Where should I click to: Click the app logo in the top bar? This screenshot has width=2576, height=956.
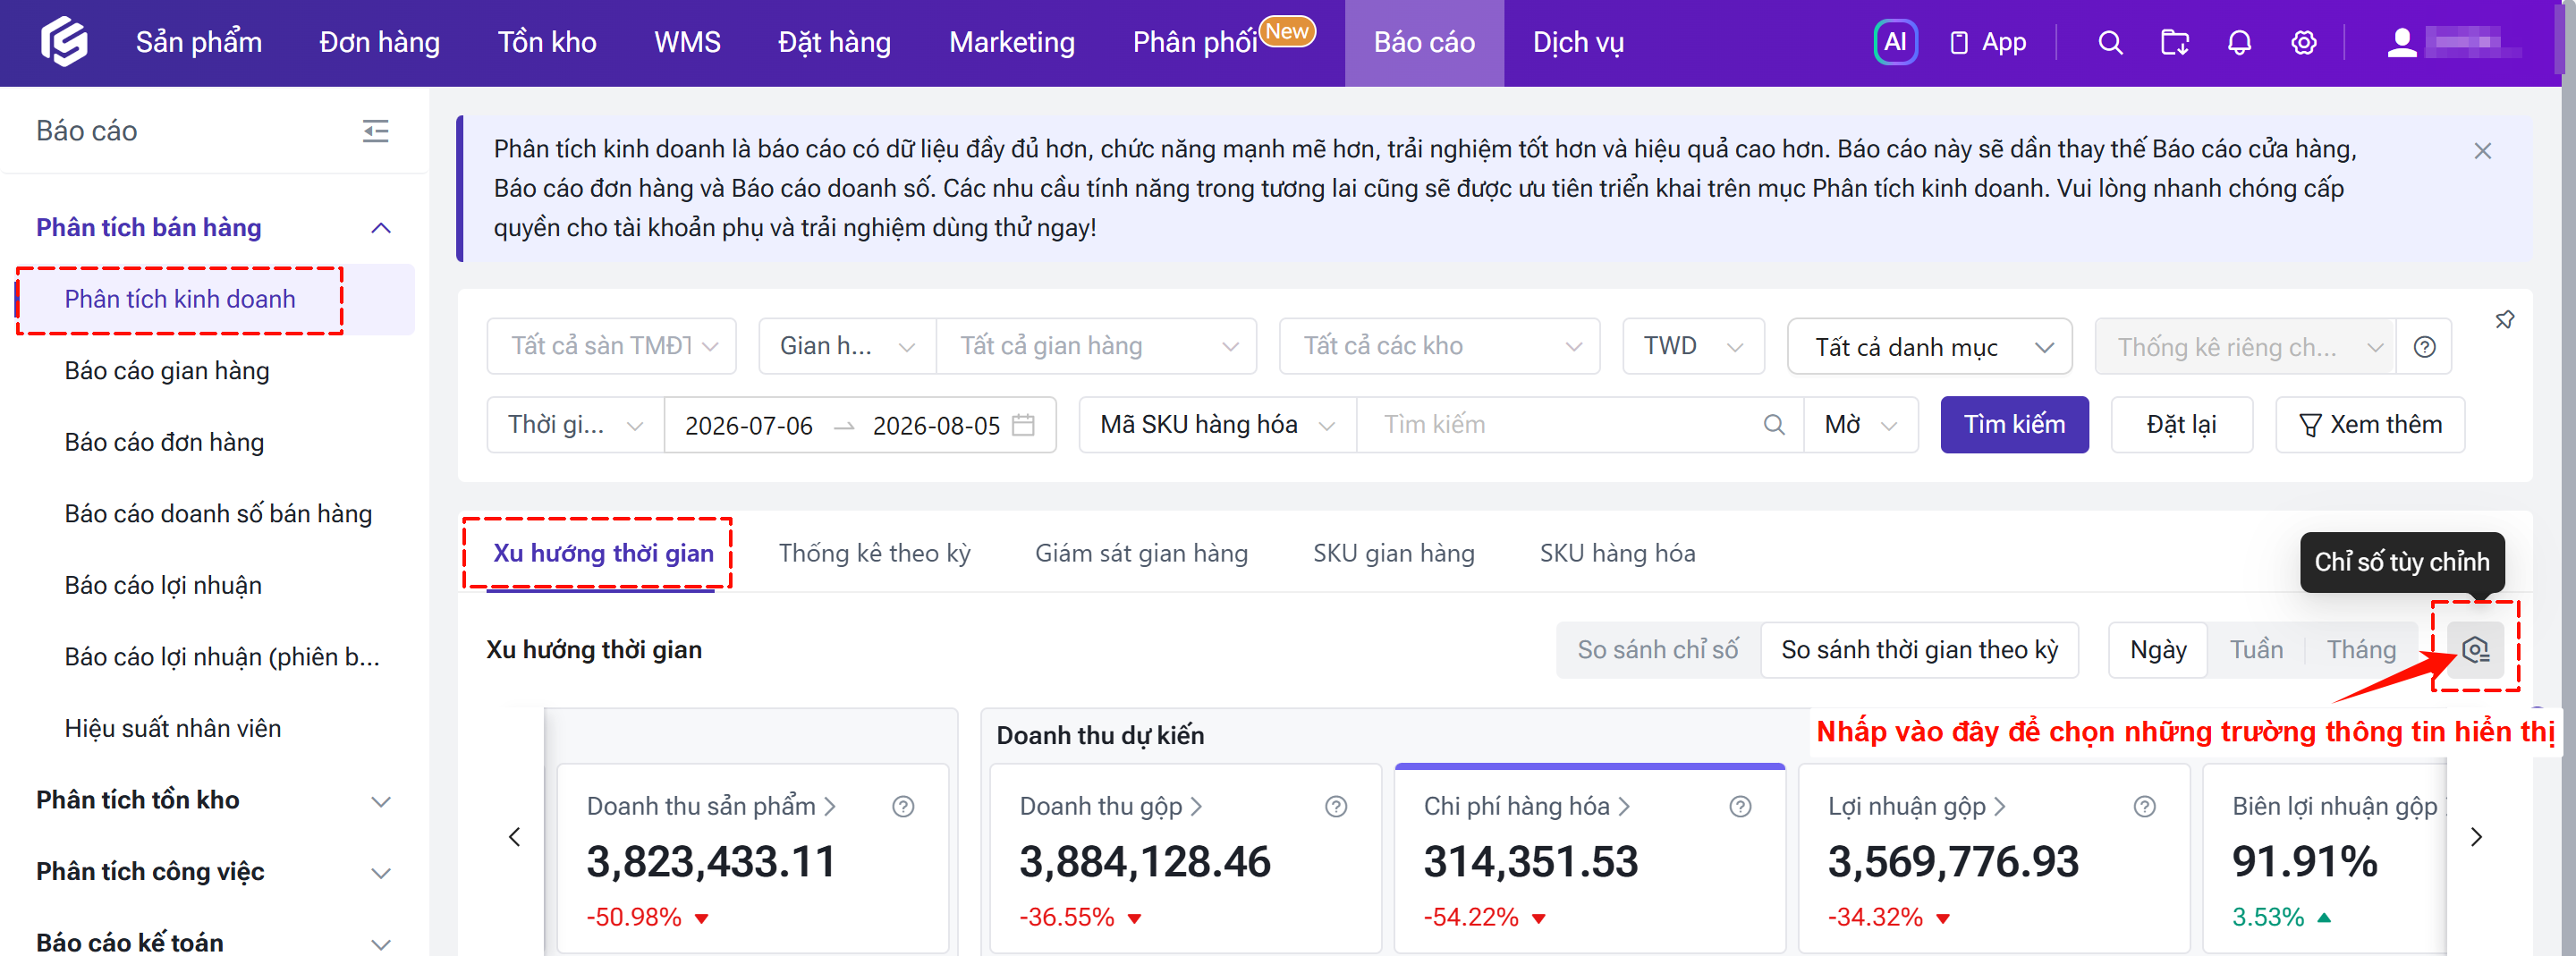[64, 42]
